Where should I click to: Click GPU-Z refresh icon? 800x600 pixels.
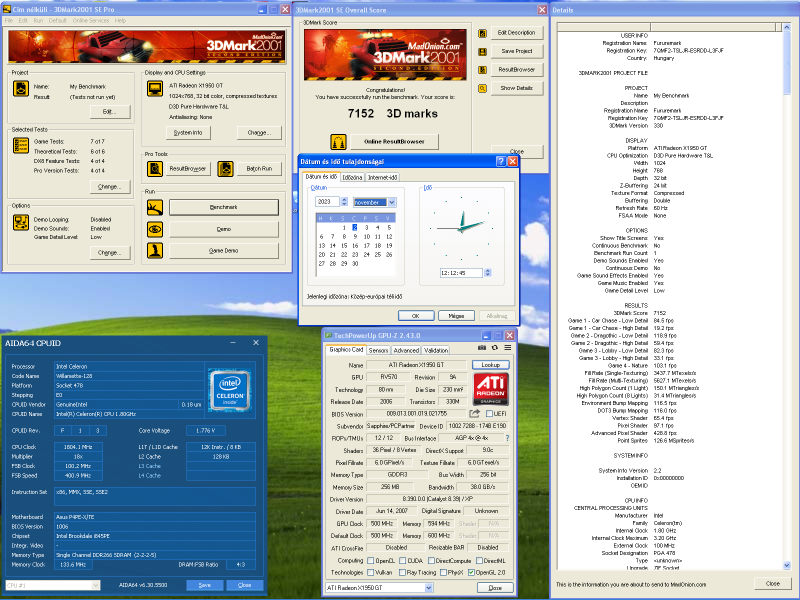(x=494, y=348)
